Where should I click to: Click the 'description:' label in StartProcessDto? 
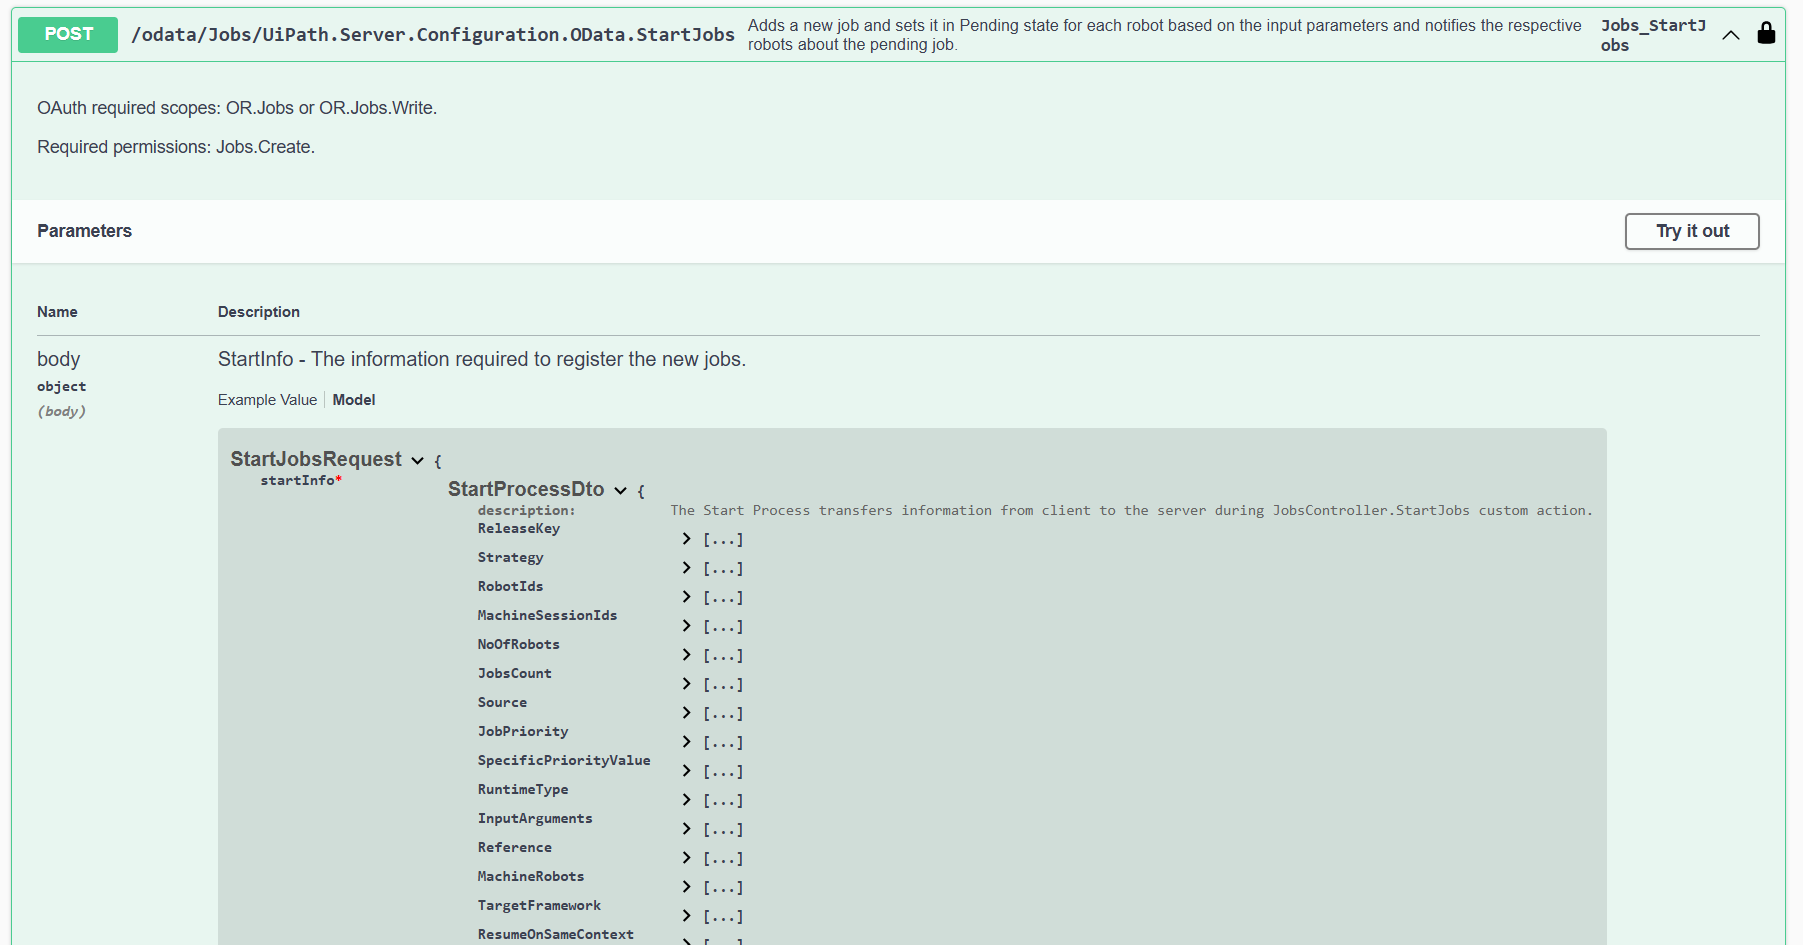pyautogui.click(x=526, y=511)
